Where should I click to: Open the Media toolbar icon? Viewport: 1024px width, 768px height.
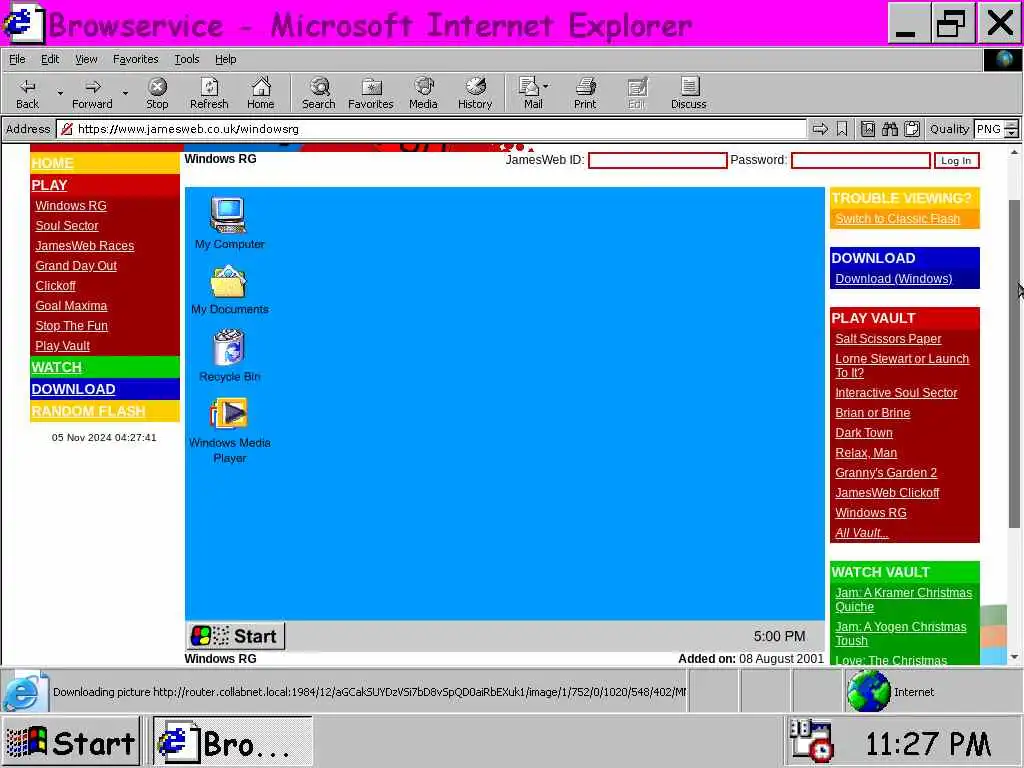coord(423,93)
